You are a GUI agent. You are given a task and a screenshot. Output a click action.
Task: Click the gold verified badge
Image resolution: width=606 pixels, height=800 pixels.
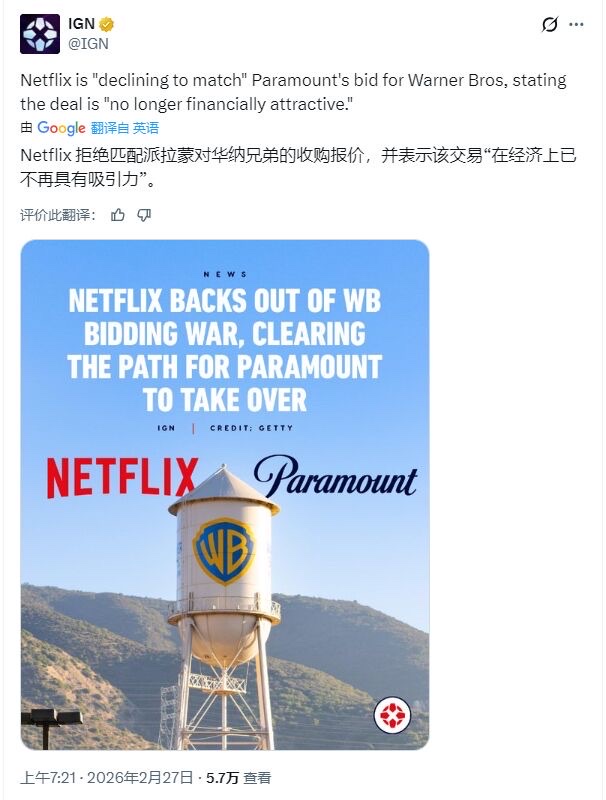(106, 24)
